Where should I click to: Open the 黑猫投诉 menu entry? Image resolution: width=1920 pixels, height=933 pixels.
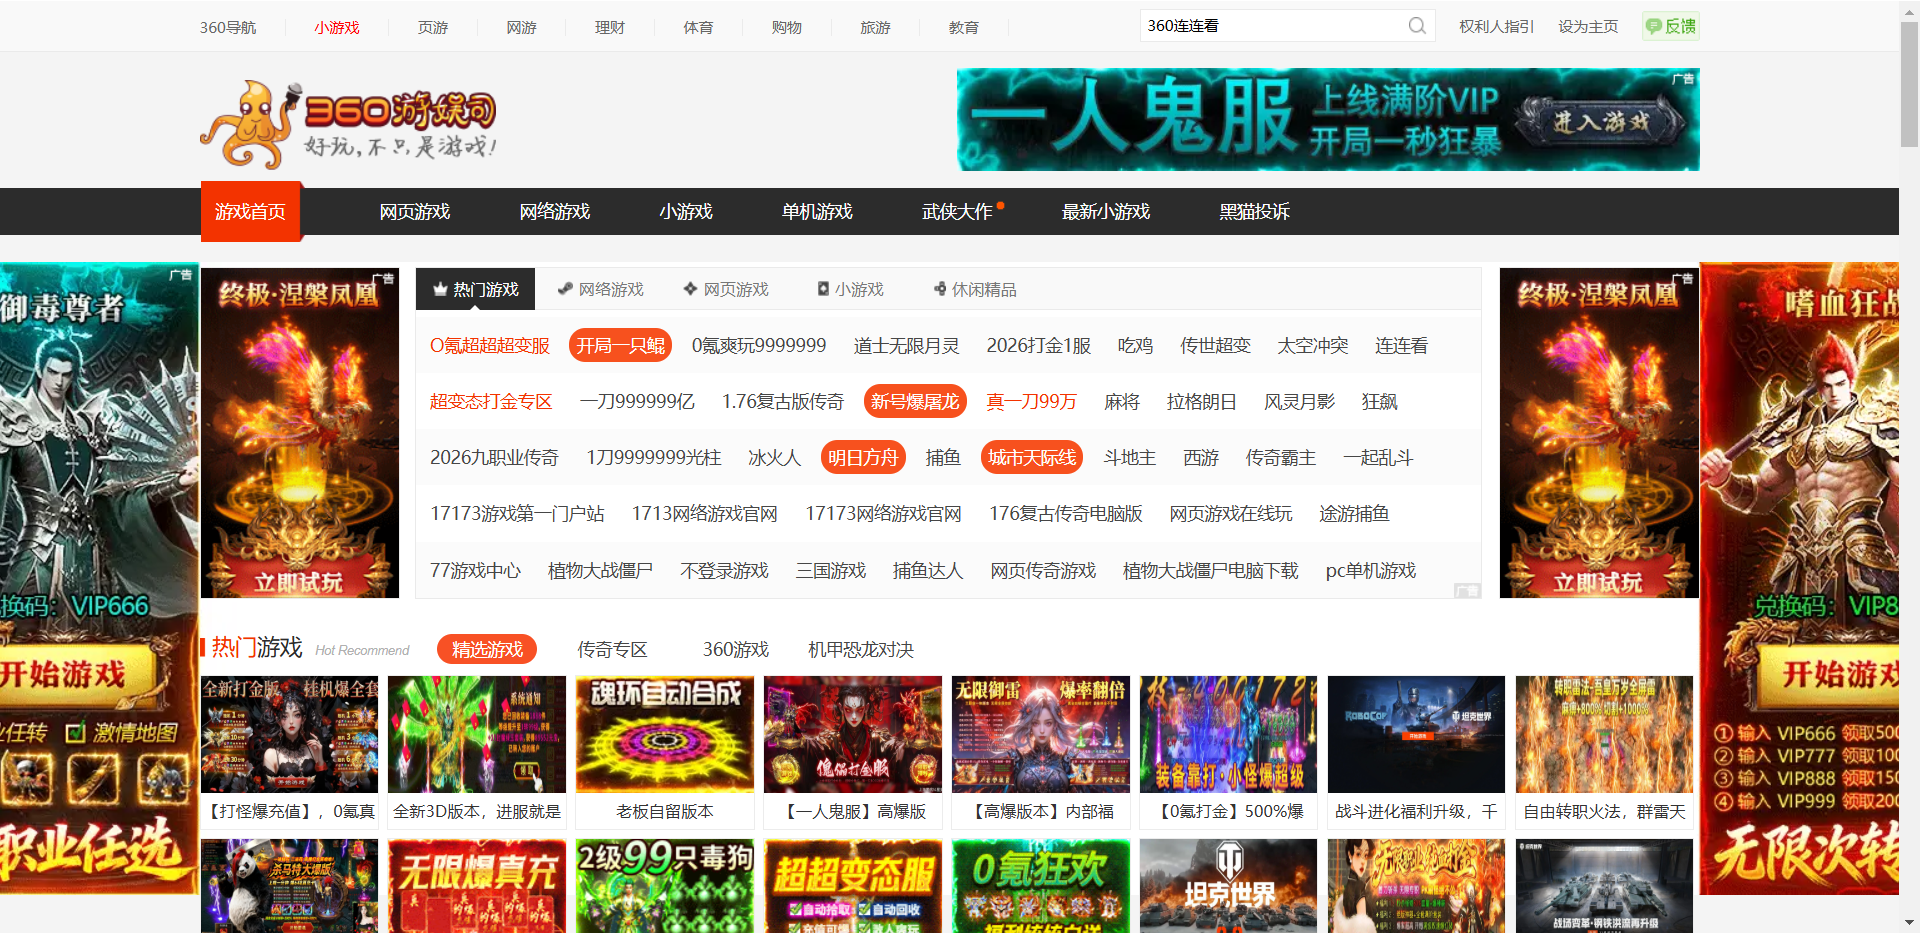[1253, 211]
